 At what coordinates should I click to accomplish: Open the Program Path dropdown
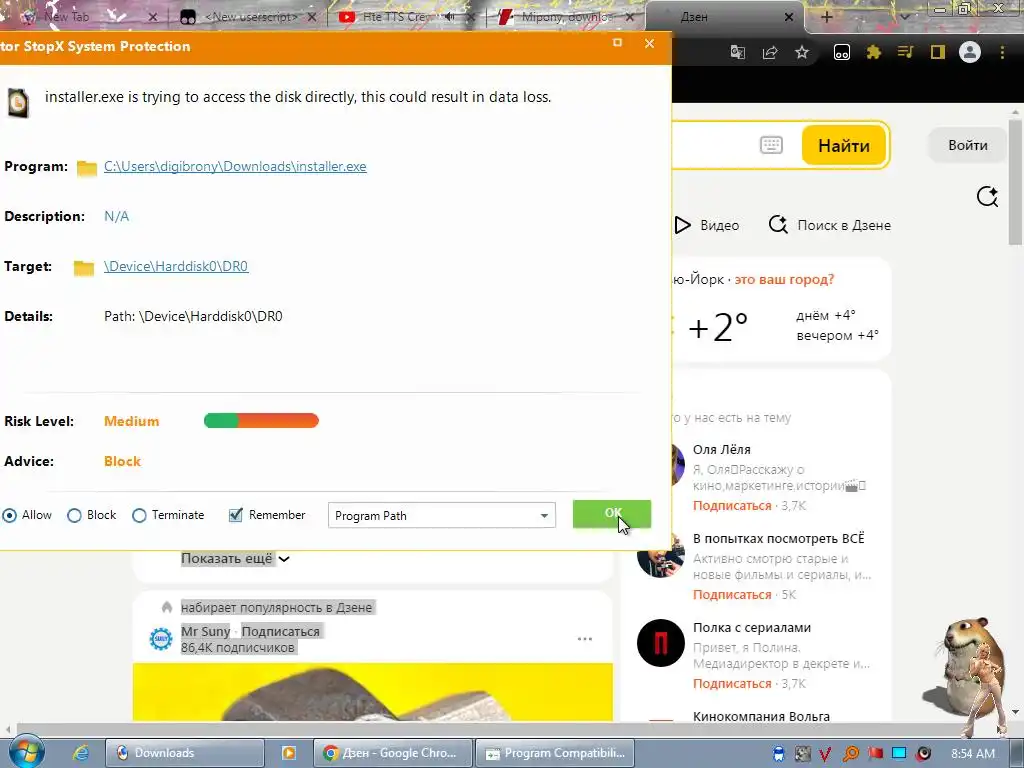441,515
